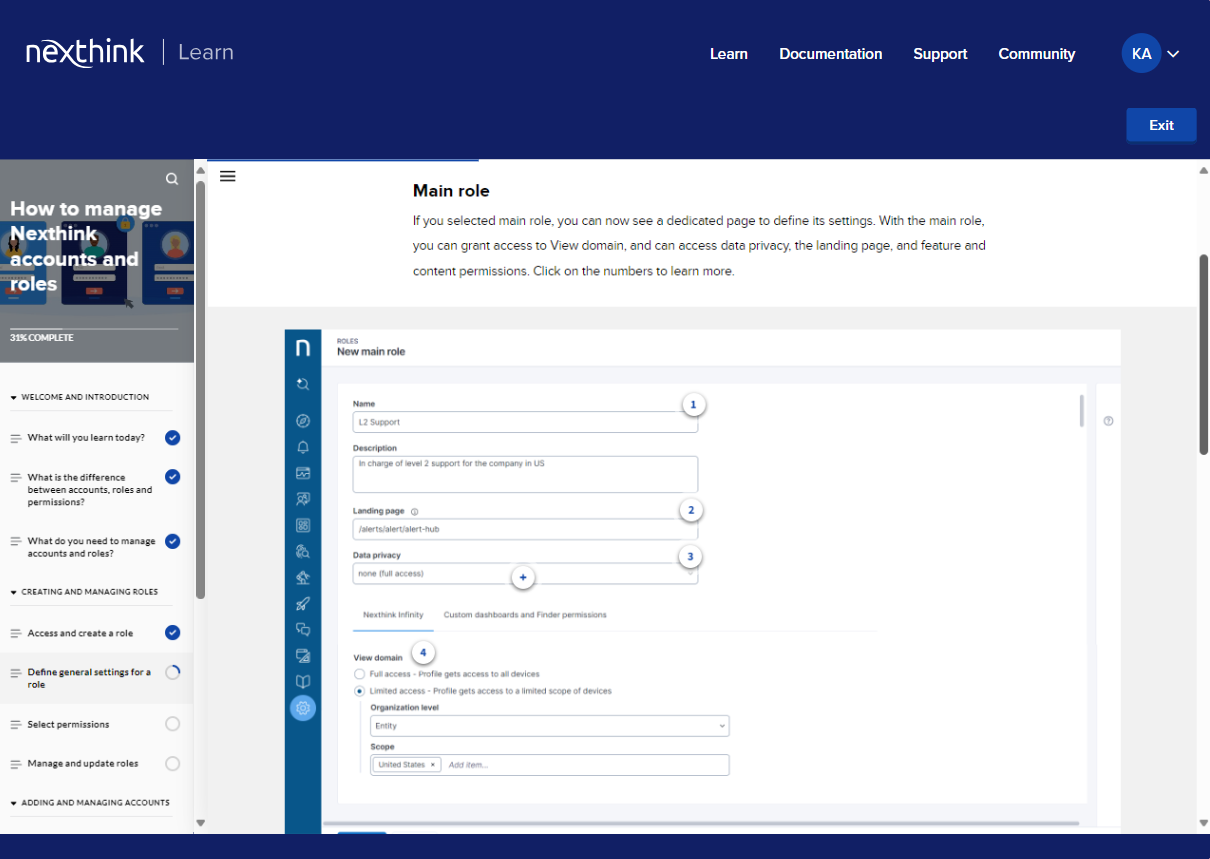This screenshot has height=859, width=1210.
Task: Click the main content vertical scrollbar
Action: pyautogui.click(x=1203, y=355)
